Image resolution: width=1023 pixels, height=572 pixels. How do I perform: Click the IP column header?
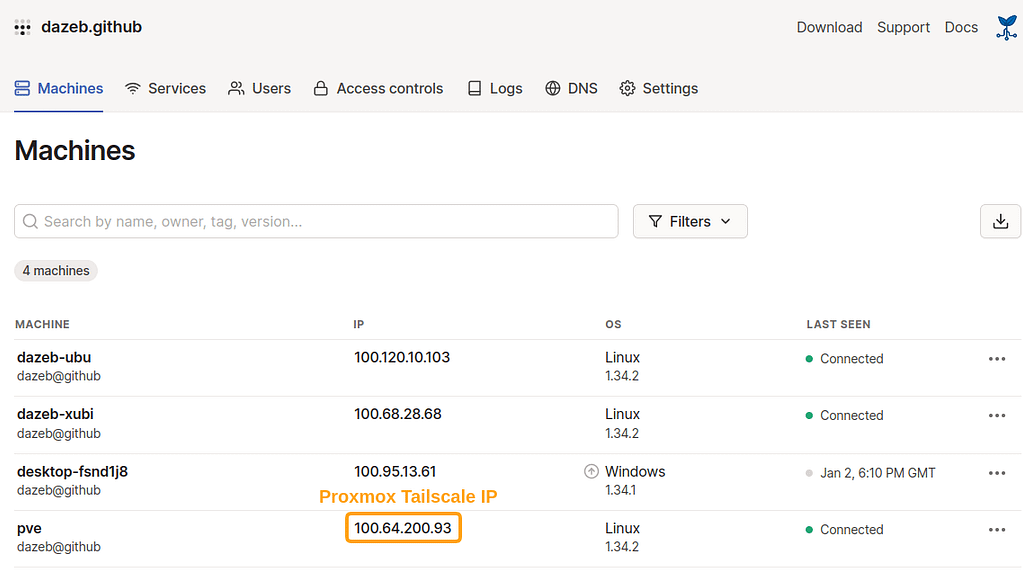click(359, 324)
